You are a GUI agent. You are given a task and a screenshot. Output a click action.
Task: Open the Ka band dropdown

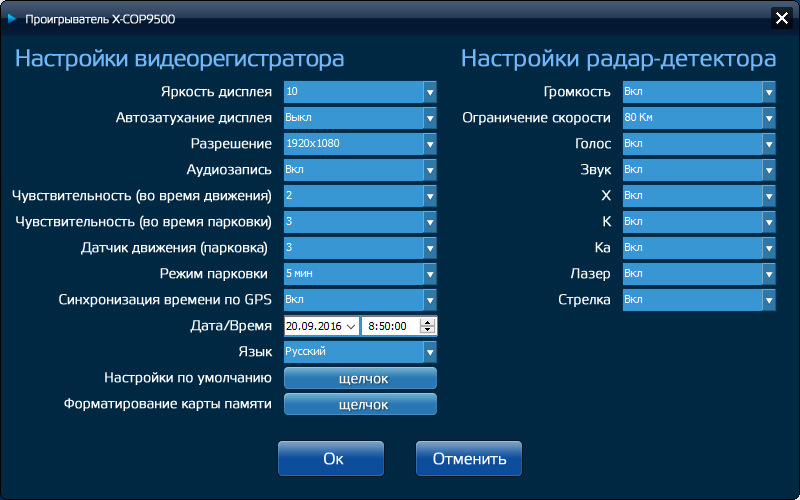tap(699, 248)
